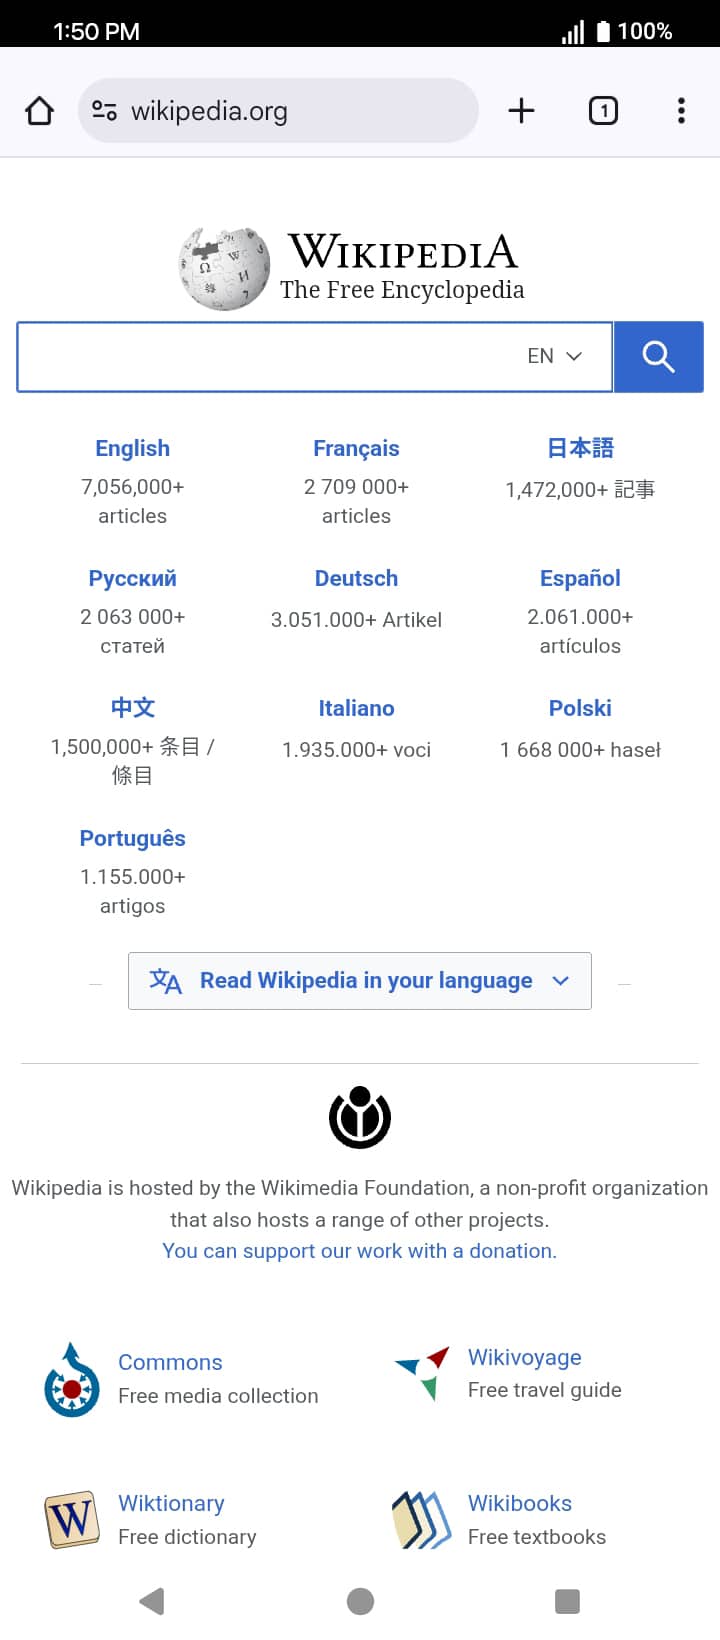The image size is (720, 1640).
Task: Tap the site settings icon in address bar
Action: [x=105, y=110]
